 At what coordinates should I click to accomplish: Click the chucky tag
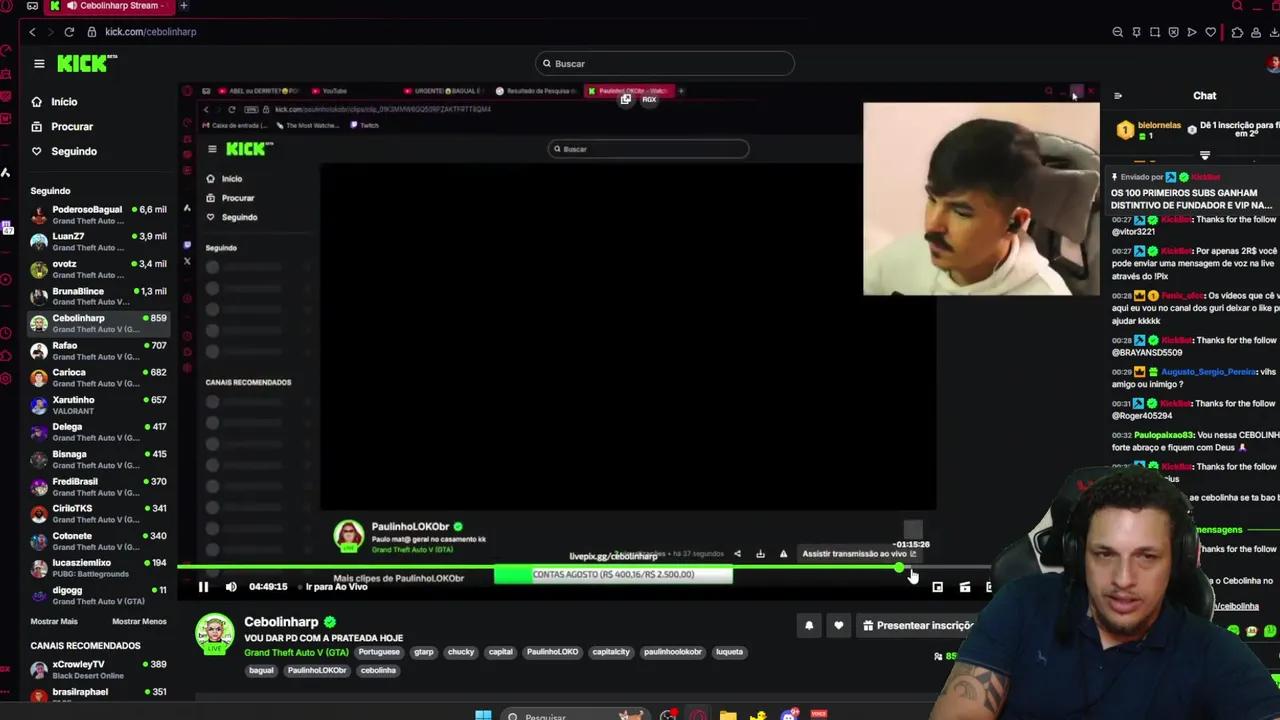(x=461, y=652)
